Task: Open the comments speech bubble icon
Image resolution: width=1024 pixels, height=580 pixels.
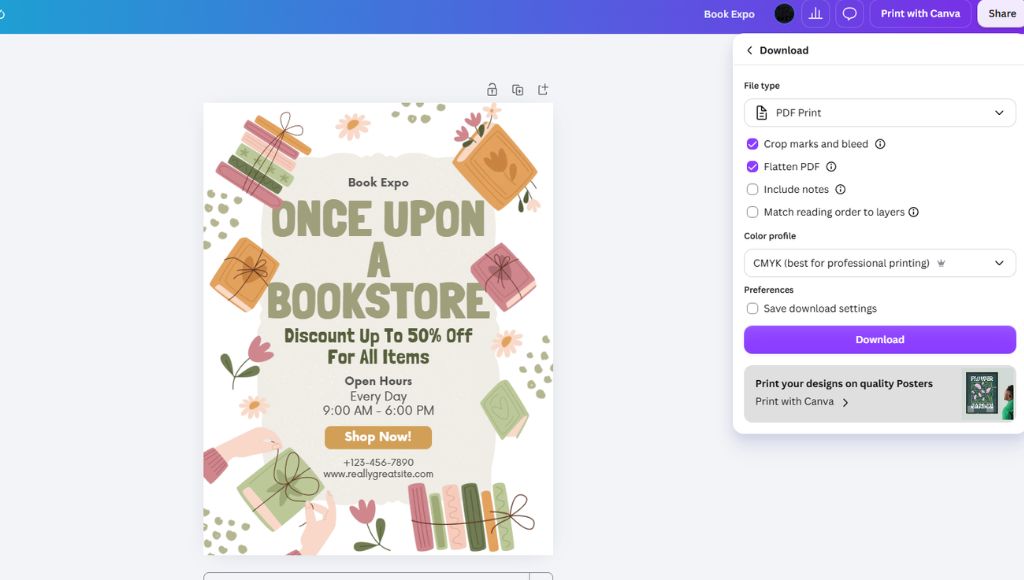Action: coord(850,14)
